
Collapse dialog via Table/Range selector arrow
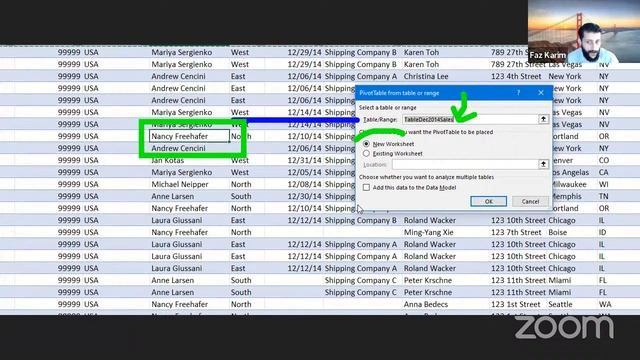pos(543,119)
